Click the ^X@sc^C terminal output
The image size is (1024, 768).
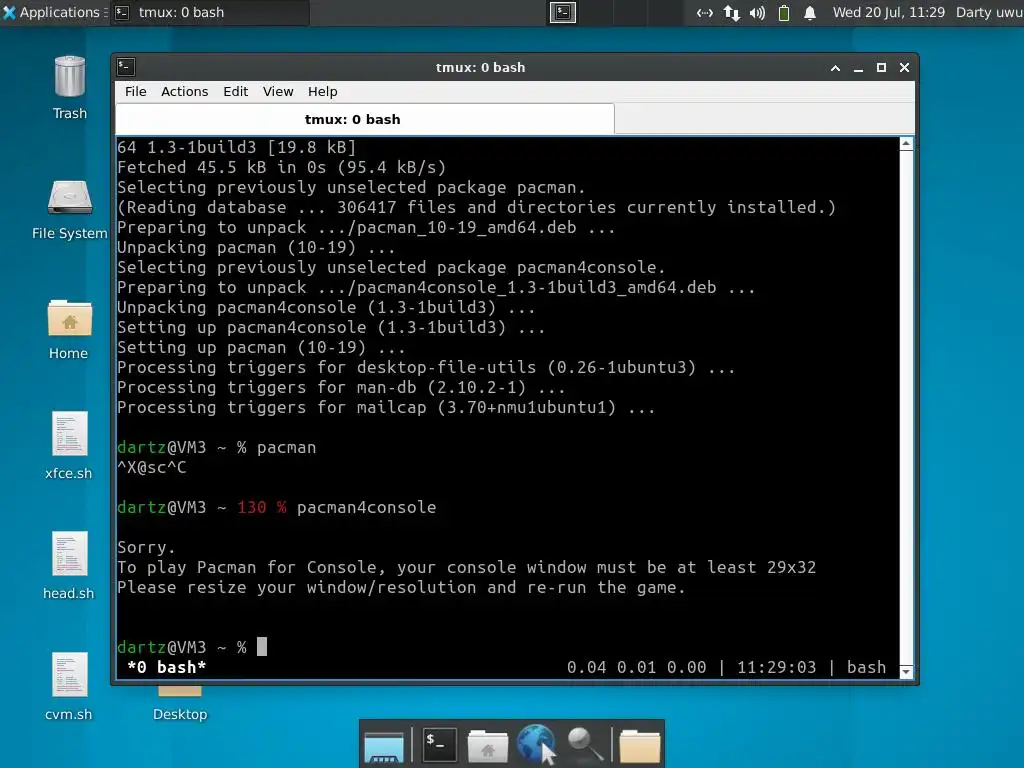point(152,468)
